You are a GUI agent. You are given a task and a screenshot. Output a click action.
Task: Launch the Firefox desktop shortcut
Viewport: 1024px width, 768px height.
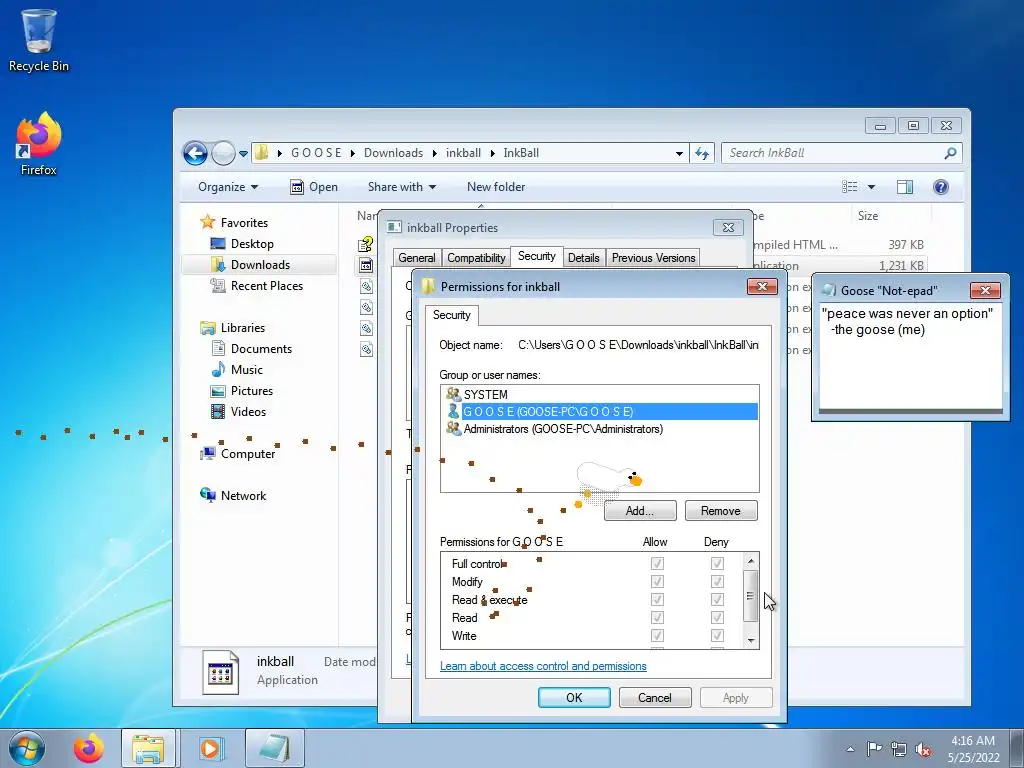(x=38, y=144)
